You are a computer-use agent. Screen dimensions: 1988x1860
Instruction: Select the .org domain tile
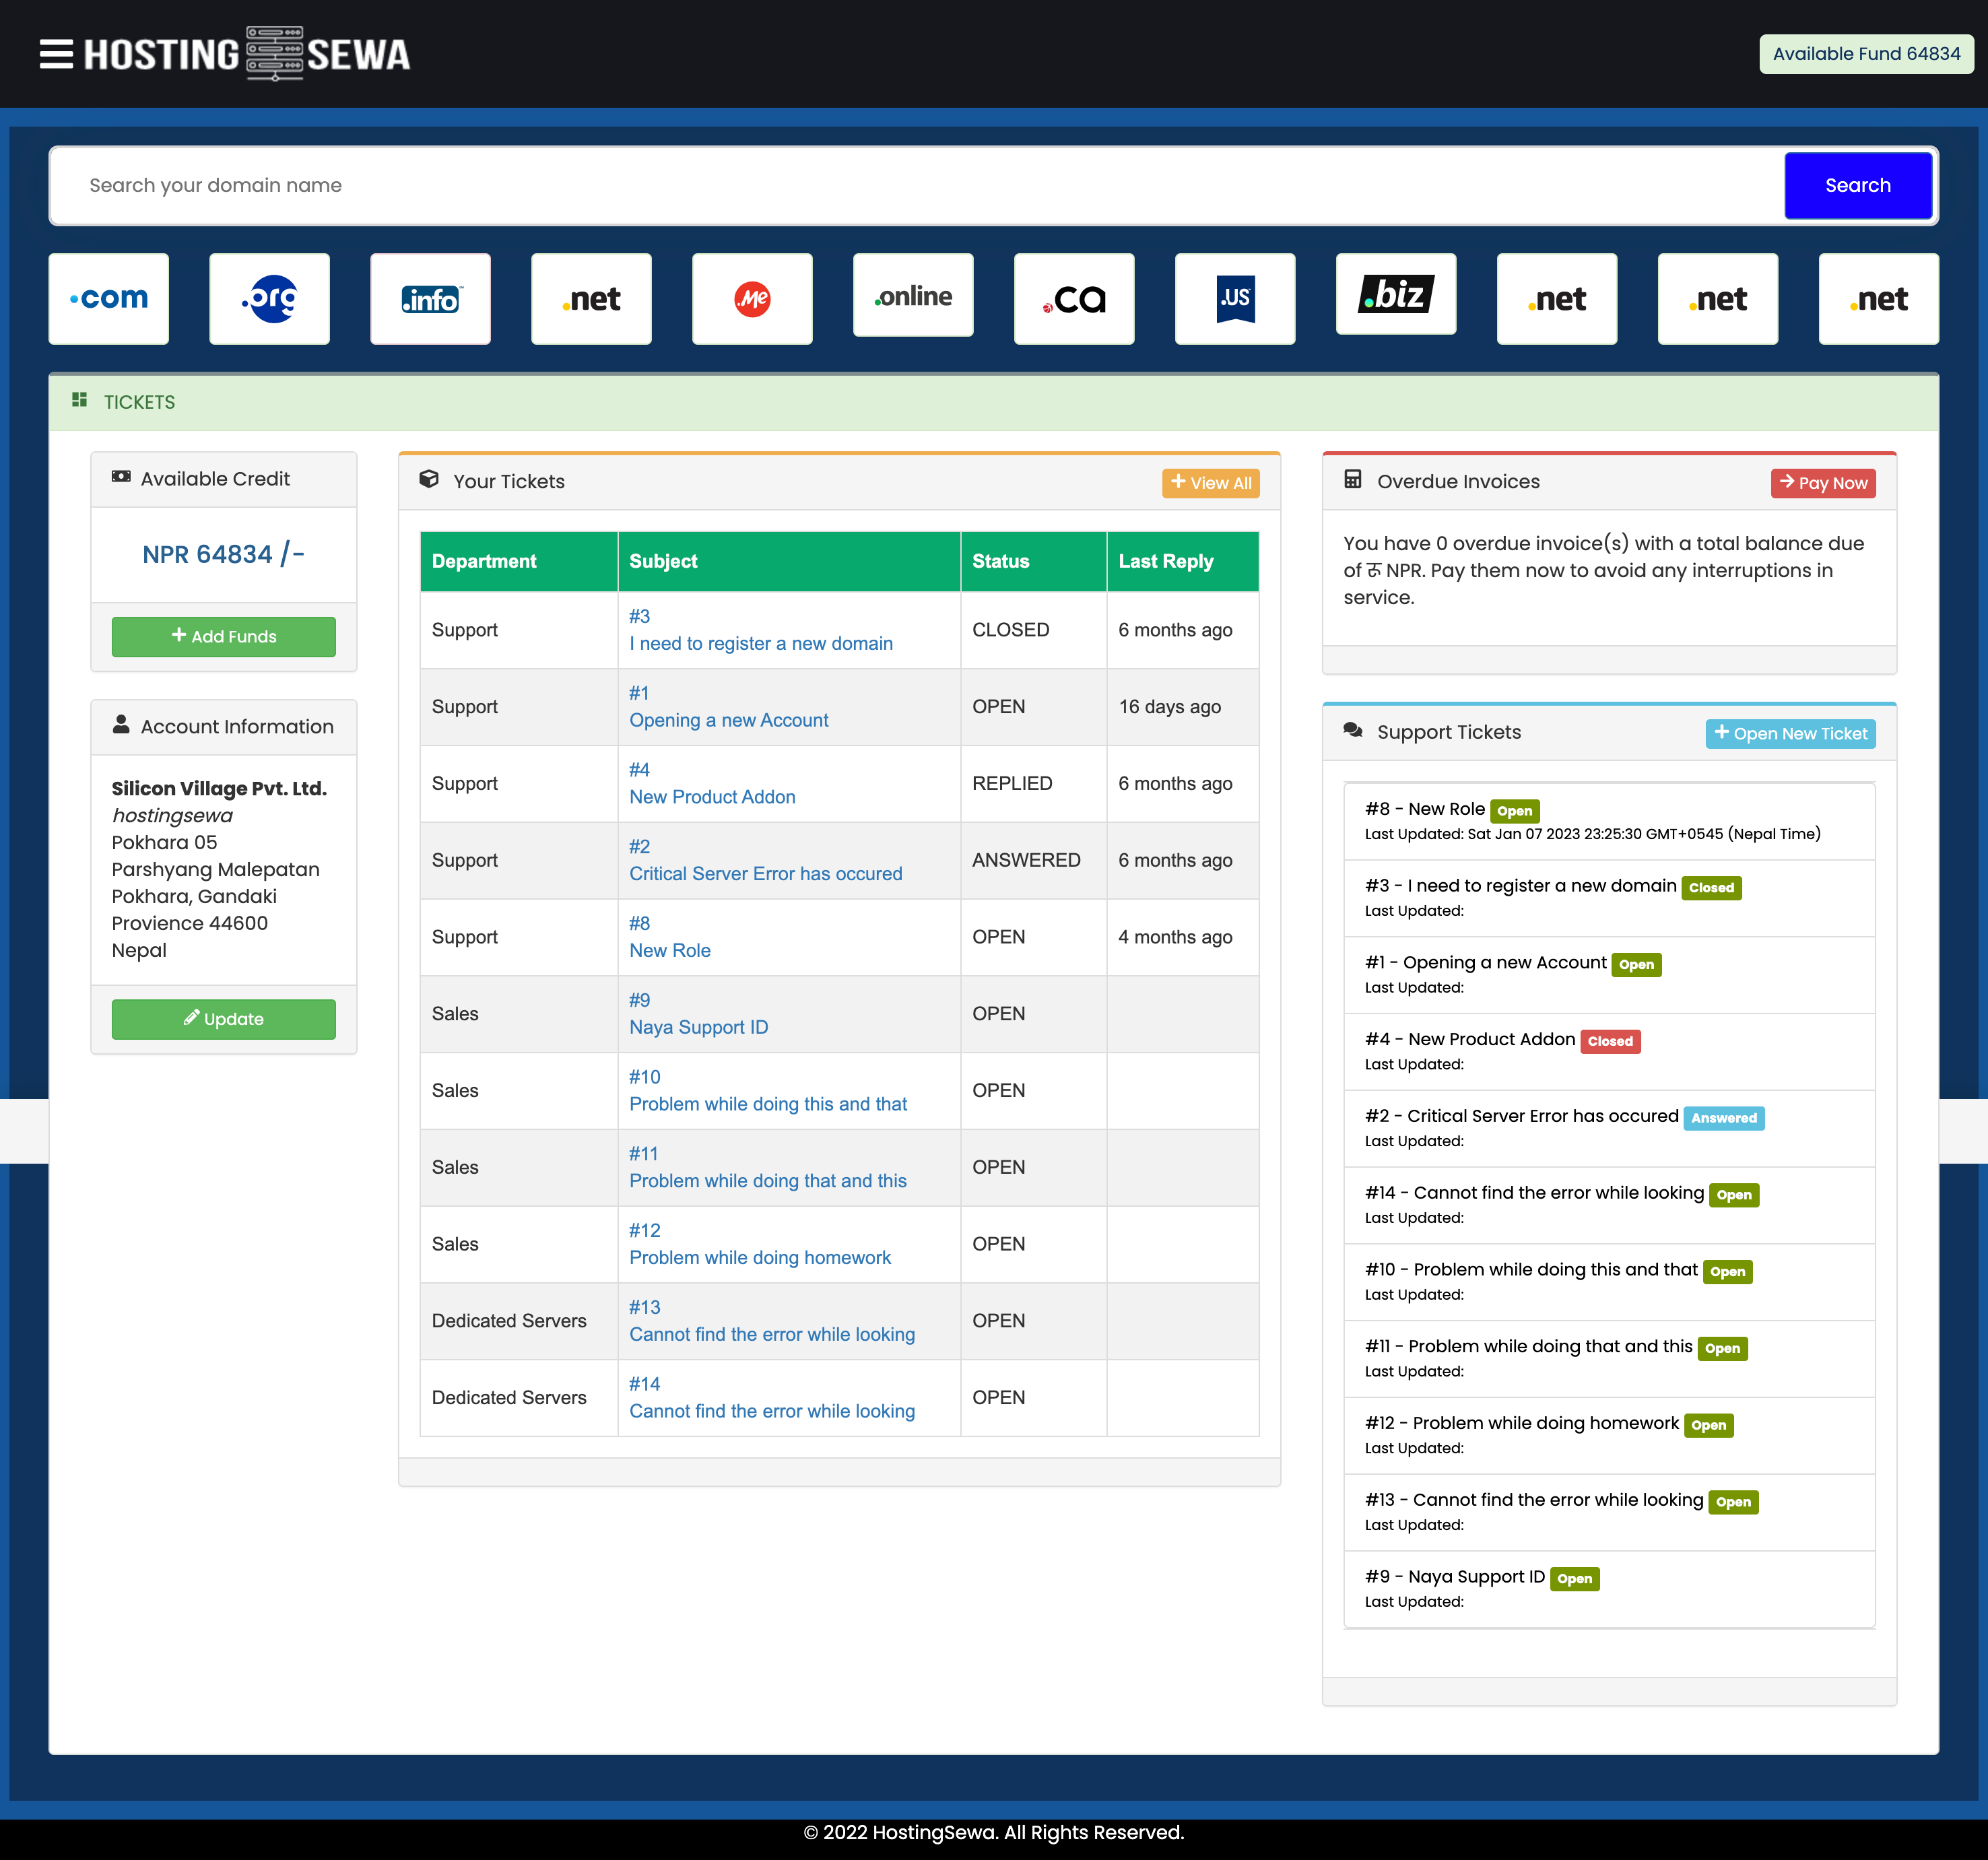click(x=269, y=298)
